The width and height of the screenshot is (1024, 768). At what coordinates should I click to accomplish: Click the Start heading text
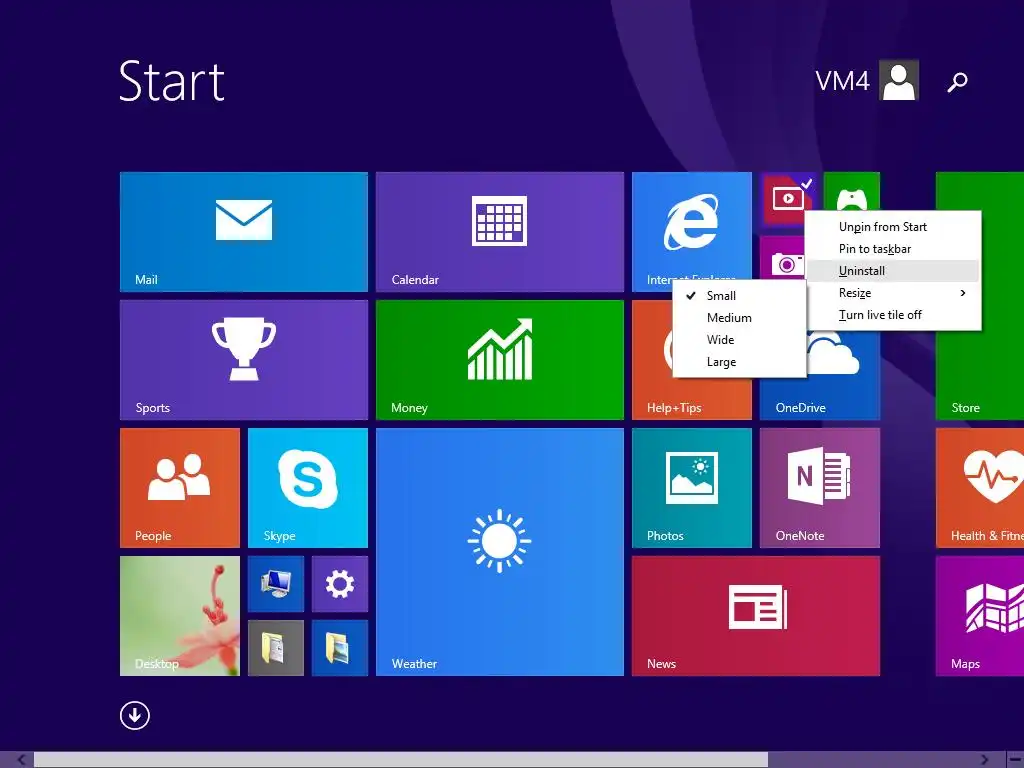172,81
